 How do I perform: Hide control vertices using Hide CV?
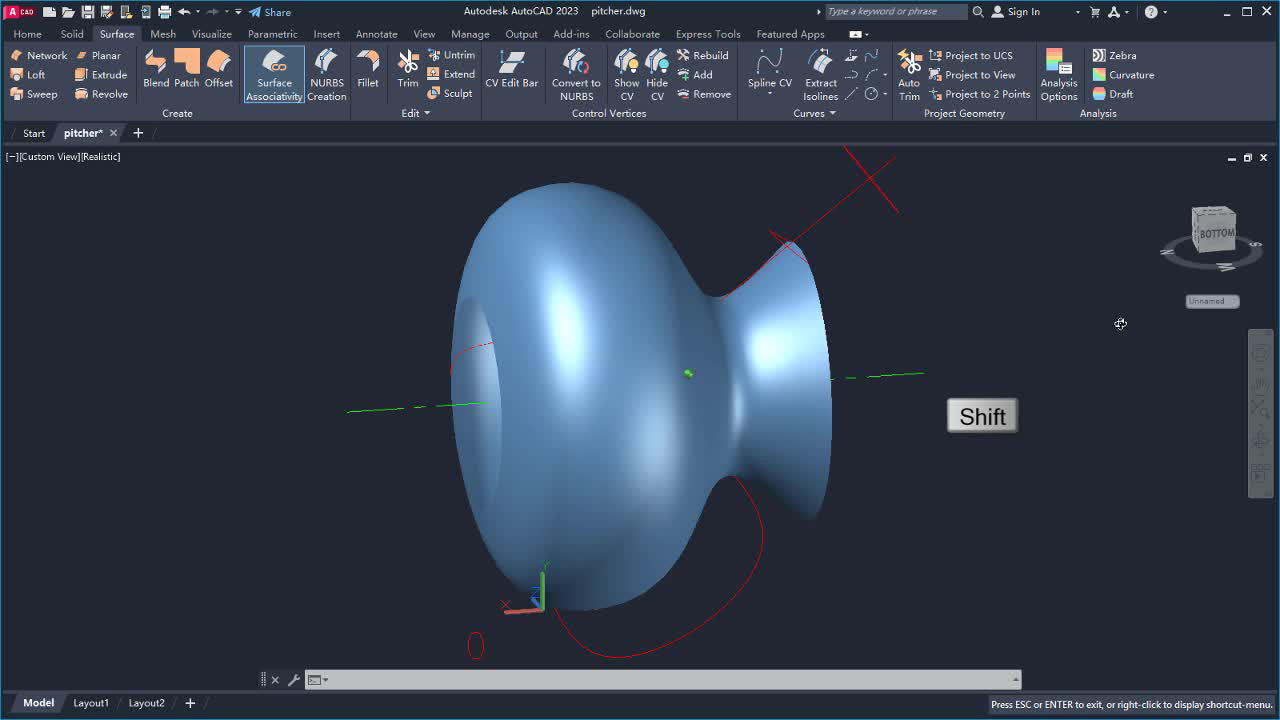tap(657, 74)
